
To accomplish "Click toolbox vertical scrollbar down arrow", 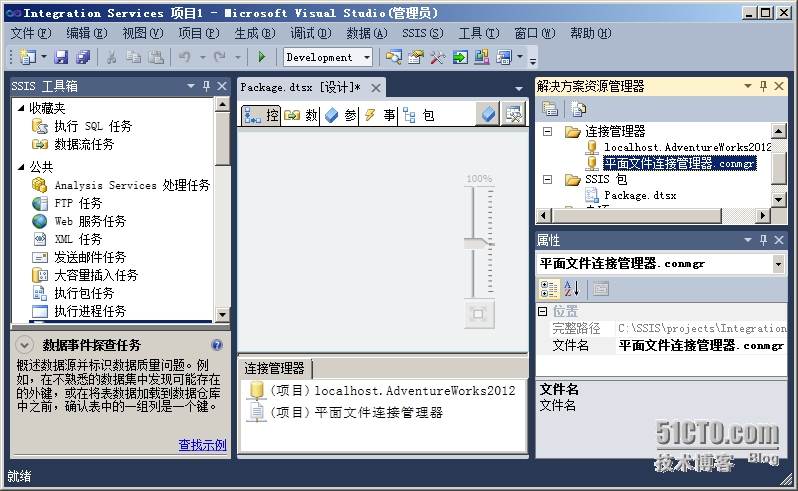I will [222, 314].
